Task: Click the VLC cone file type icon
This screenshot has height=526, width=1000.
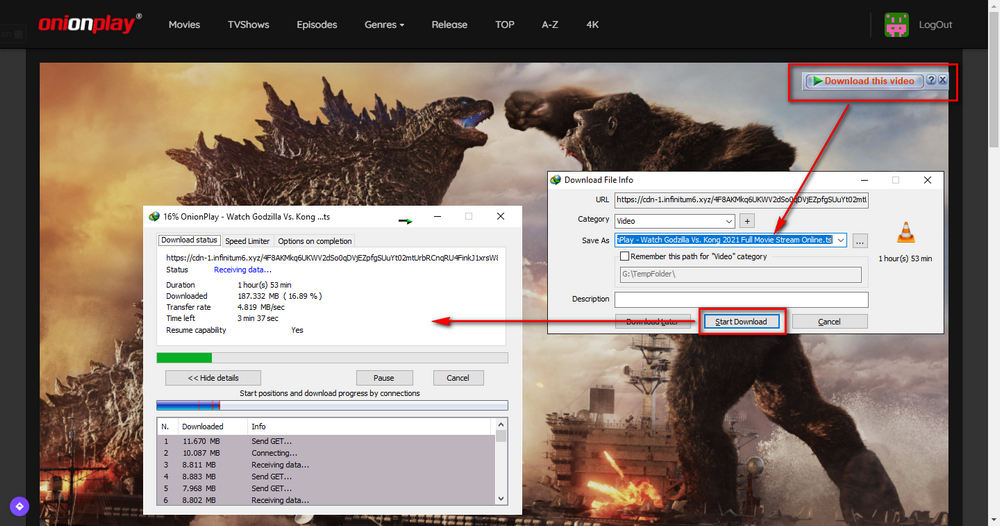Action: [906, 233]
